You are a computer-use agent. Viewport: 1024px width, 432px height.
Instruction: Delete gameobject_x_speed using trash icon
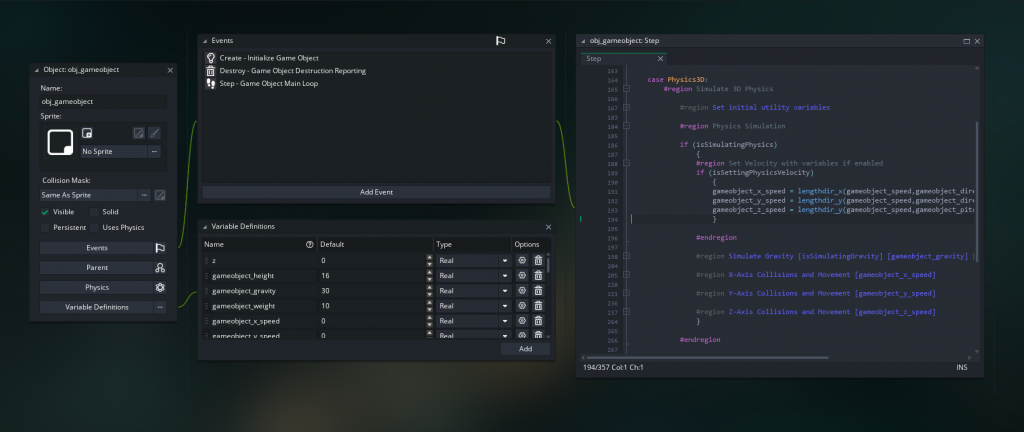[x=538, y=320]
